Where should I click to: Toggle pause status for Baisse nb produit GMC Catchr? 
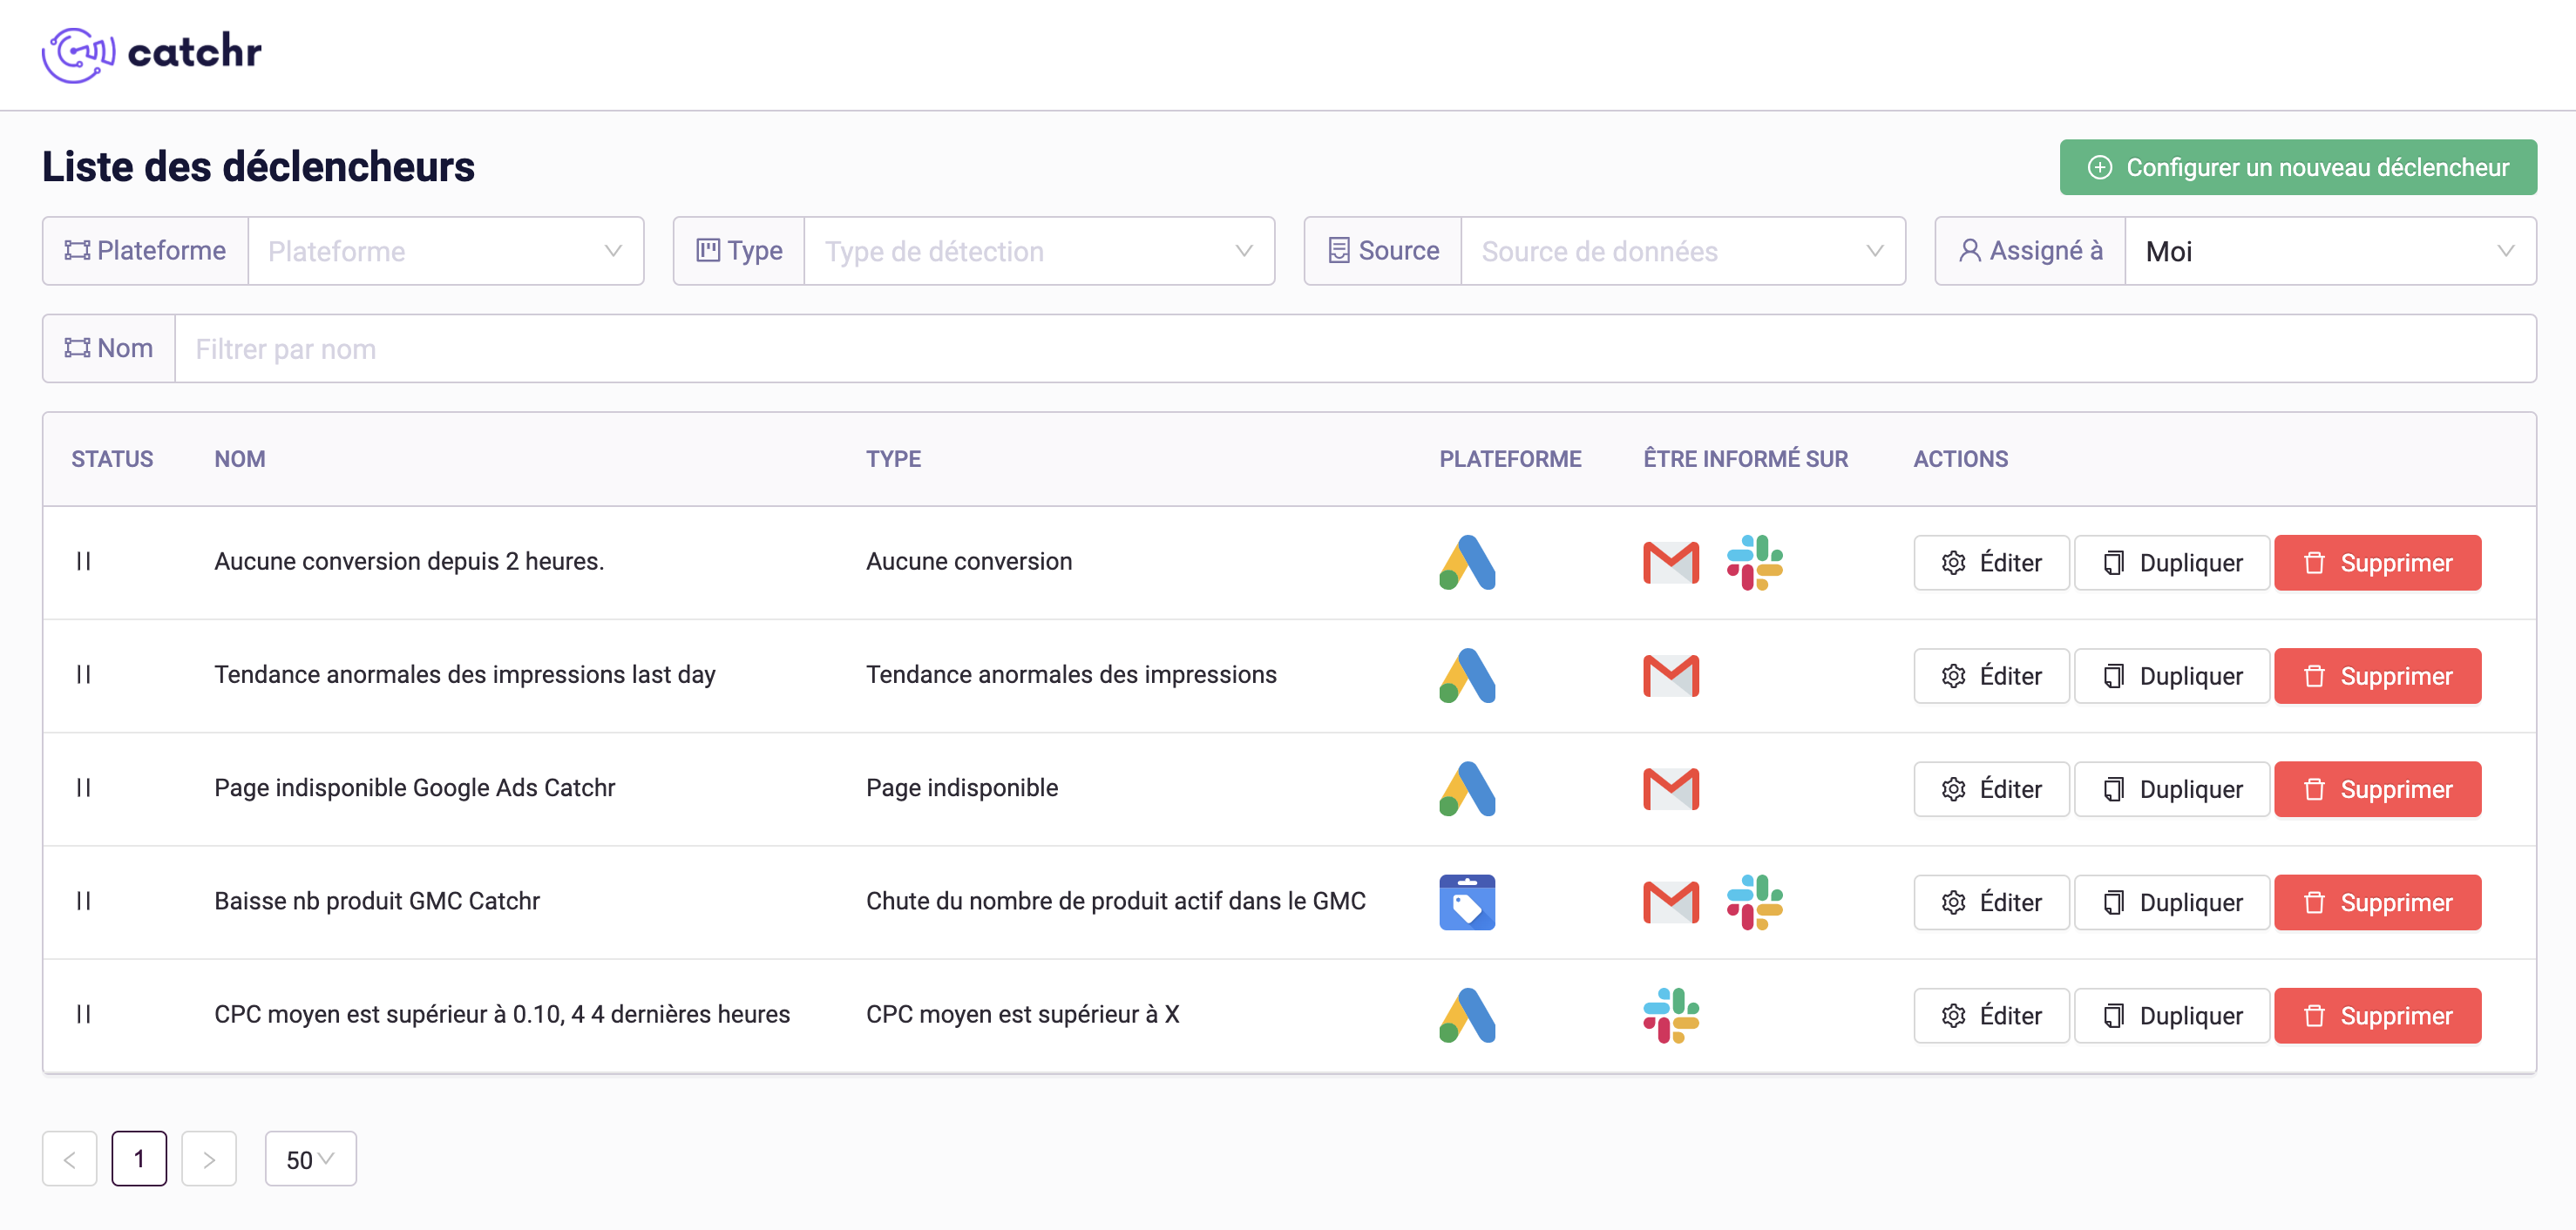click(84, 901)
